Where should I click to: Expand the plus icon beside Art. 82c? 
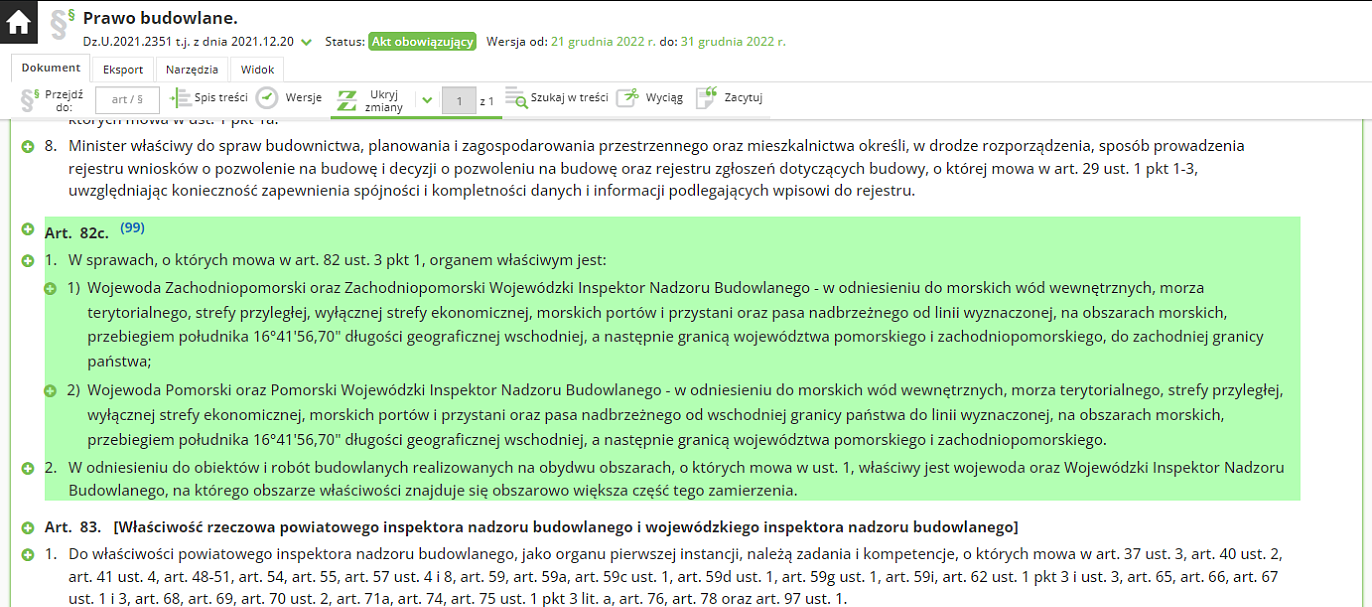tap(28, 230)
